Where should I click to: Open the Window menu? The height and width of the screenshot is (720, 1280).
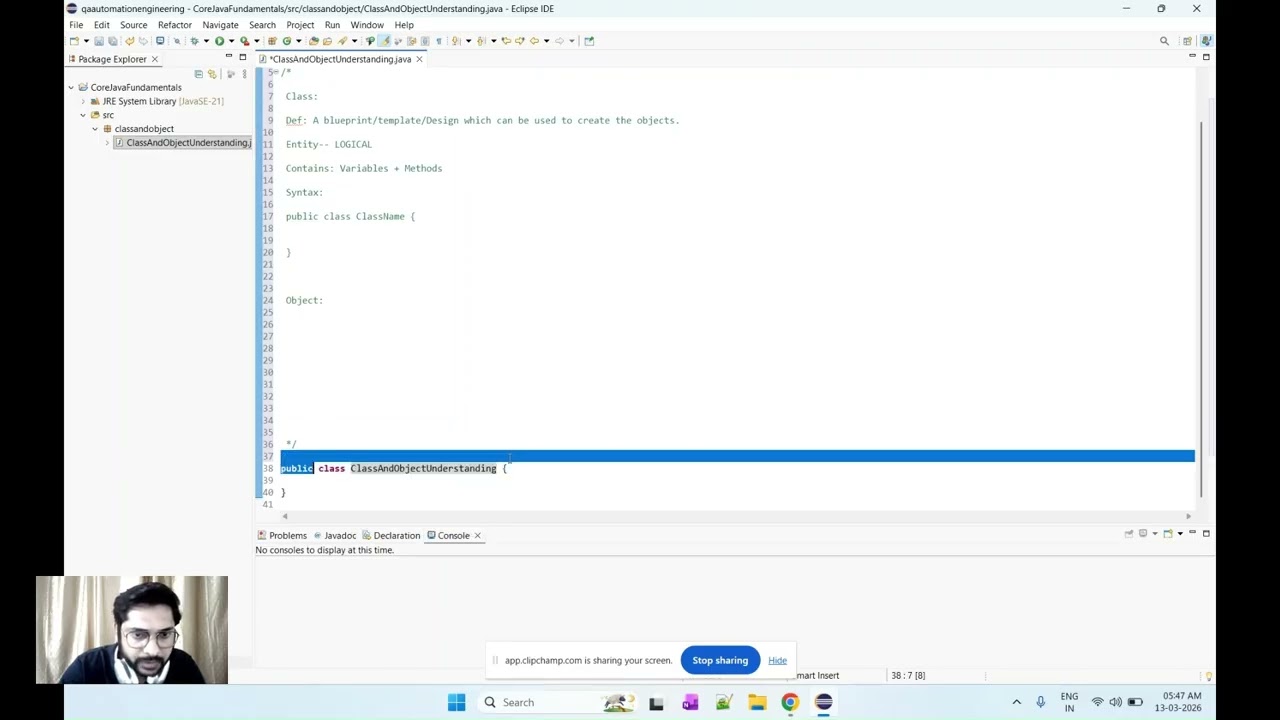click(x=367, y=25)
